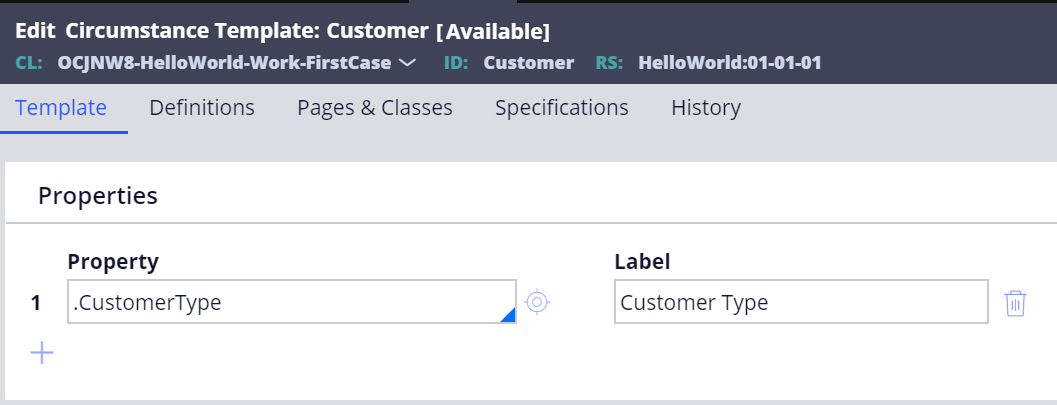The height and width of the screenshot is (405, 1057).
Task: Focus the Customer Type label field
Action: [x=801, y=302]
